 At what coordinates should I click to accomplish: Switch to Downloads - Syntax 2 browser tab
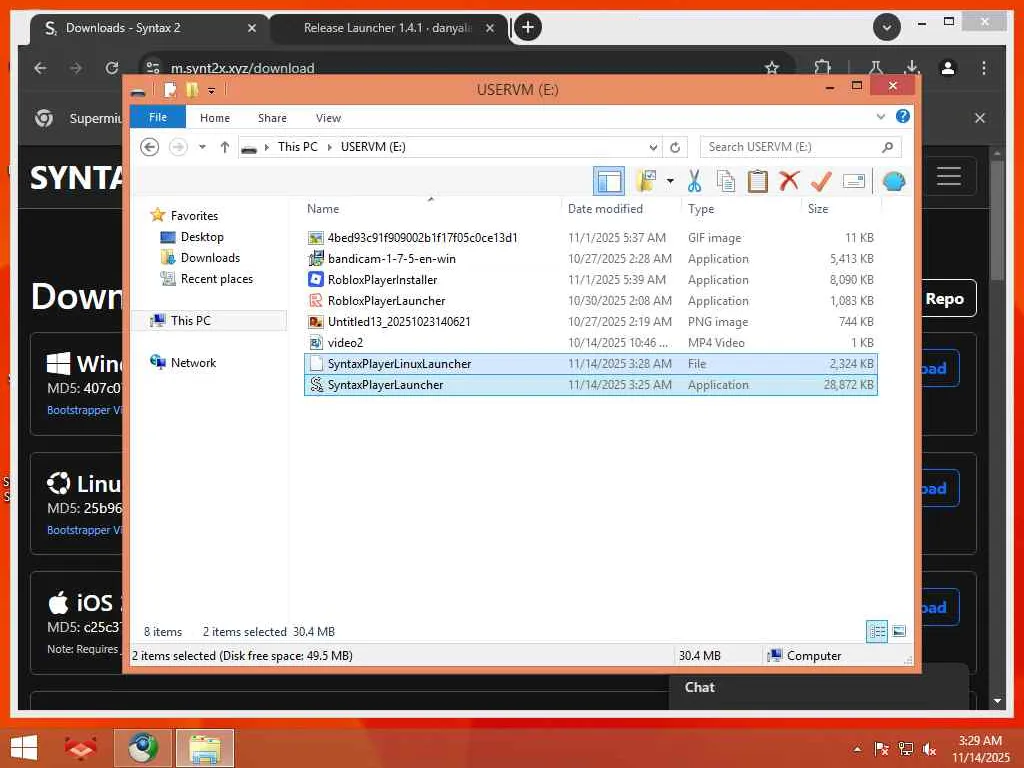tap(149, 28)
